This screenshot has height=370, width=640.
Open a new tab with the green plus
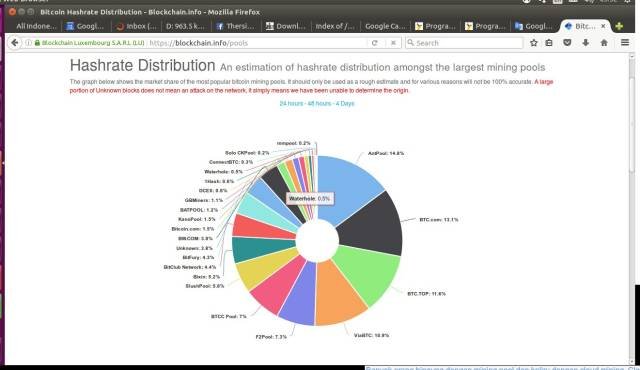tap(619, 26)
